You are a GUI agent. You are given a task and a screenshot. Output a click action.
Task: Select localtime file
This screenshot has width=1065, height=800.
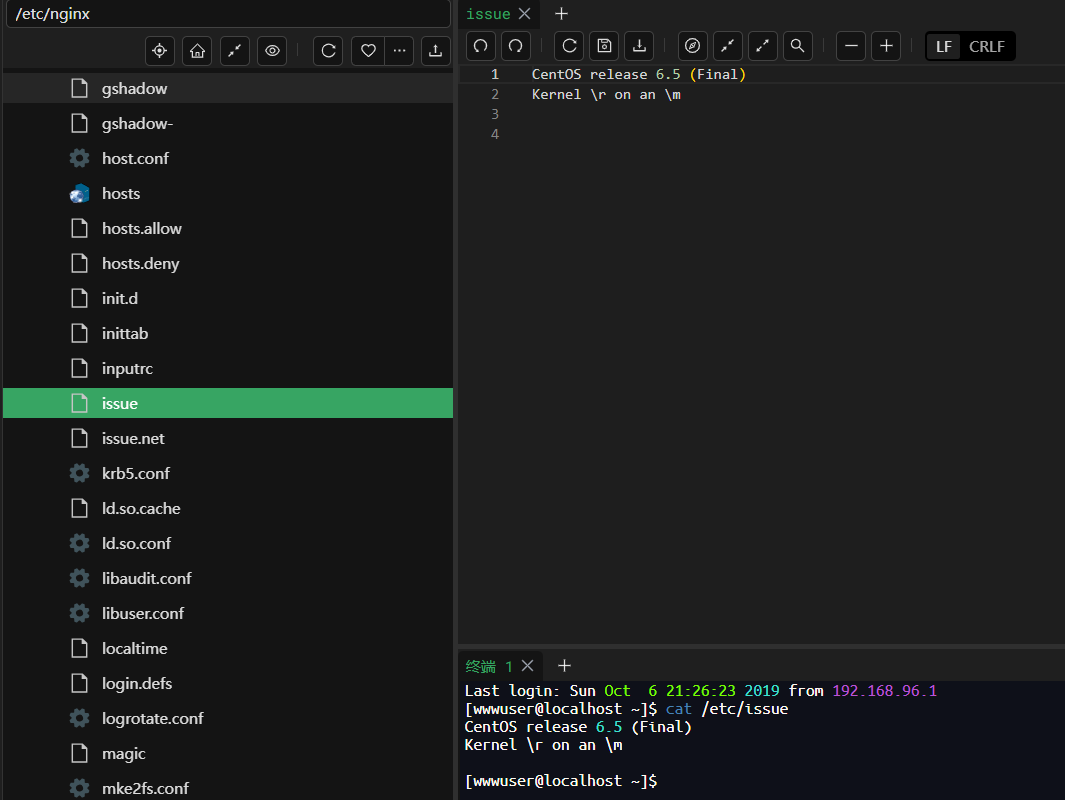coord(228,649)
